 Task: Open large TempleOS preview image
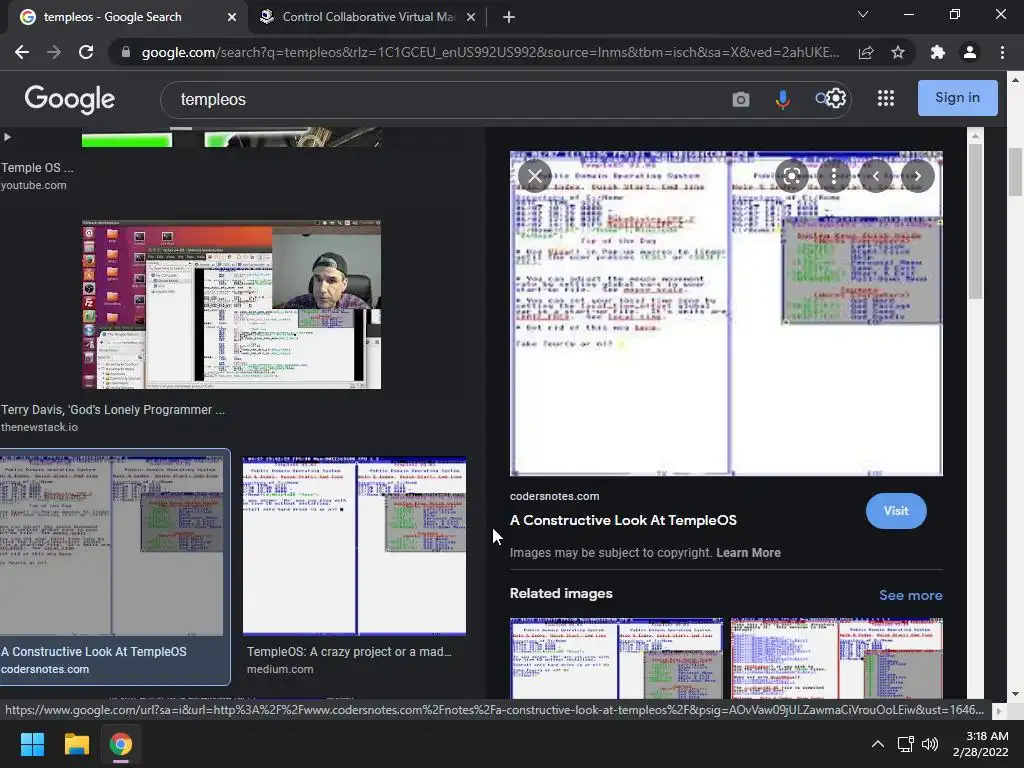(x=726, y=313)
